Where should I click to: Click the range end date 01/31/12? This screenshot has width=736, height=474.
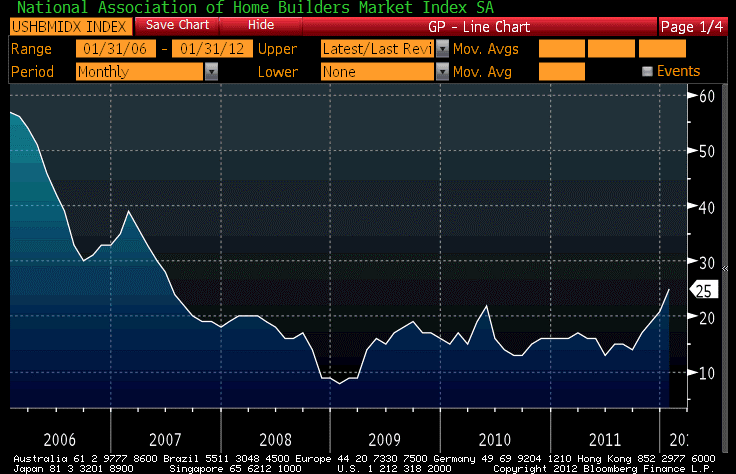212,49
